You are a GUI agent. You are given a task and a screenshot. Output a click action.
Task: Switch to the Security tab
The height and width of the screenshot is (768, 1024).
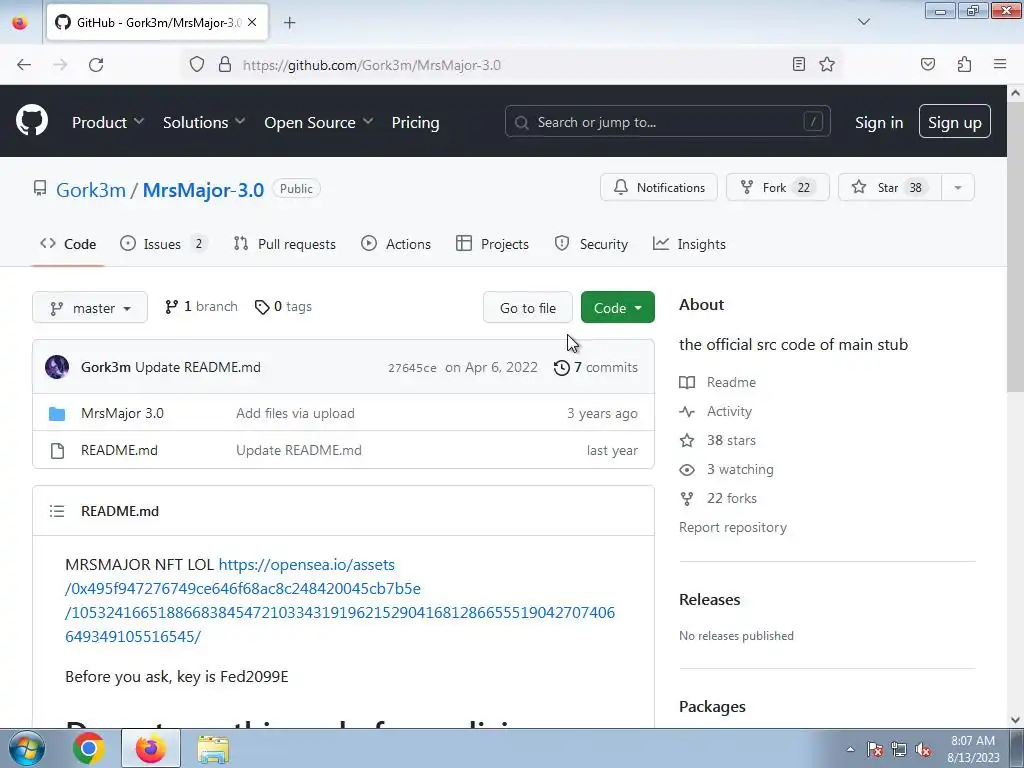[x=591, y=244]
